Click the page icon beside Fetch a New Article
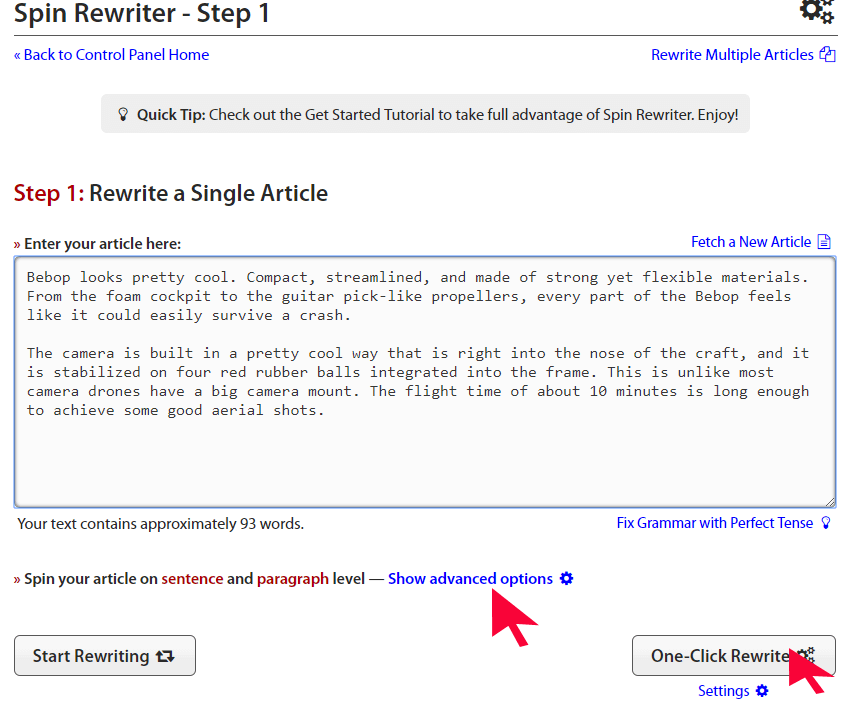This screenshot has width=845, height=707. [824, 241]
